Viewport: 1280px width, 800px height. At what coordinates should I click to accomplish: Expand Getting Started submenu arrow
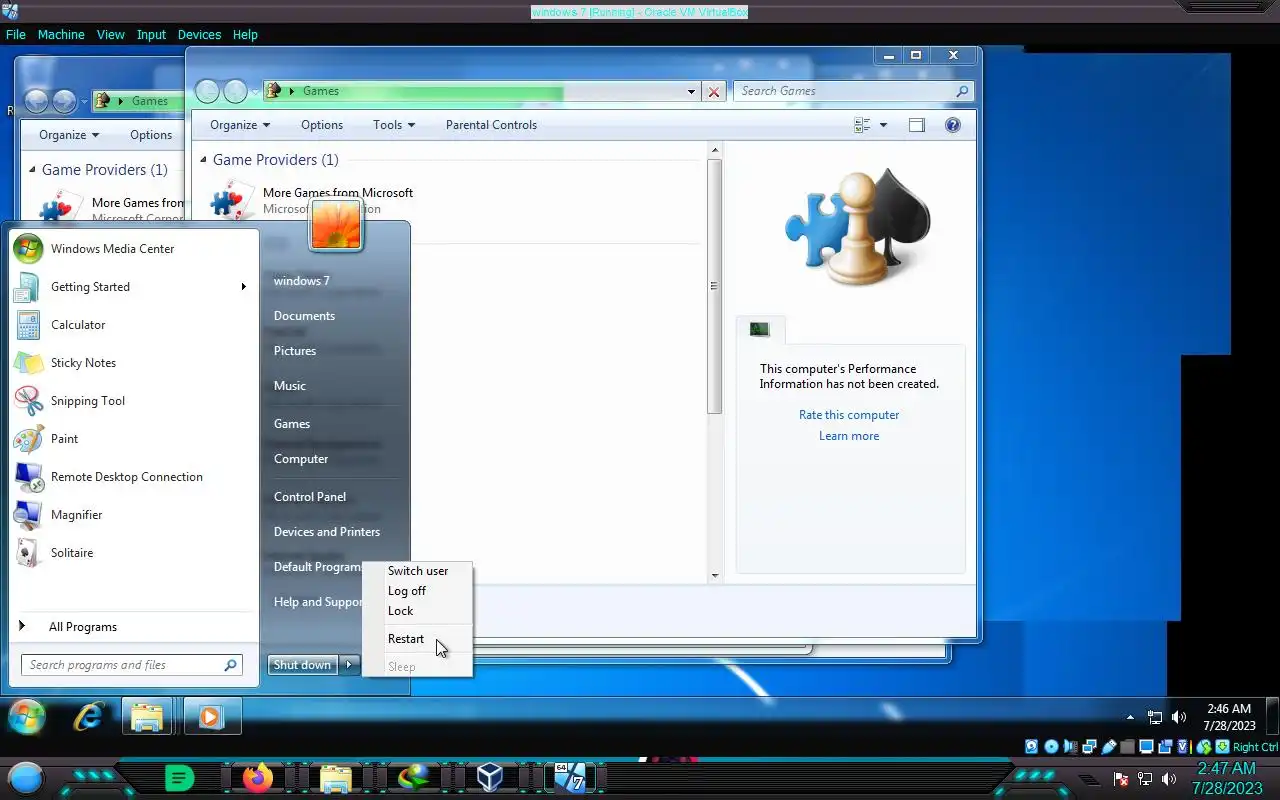click(243, 287)
